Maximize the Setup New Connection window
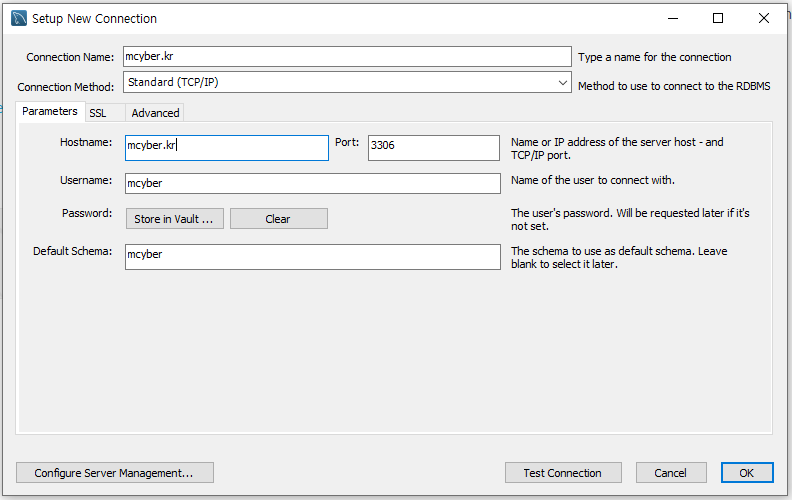 pos(718,18)
